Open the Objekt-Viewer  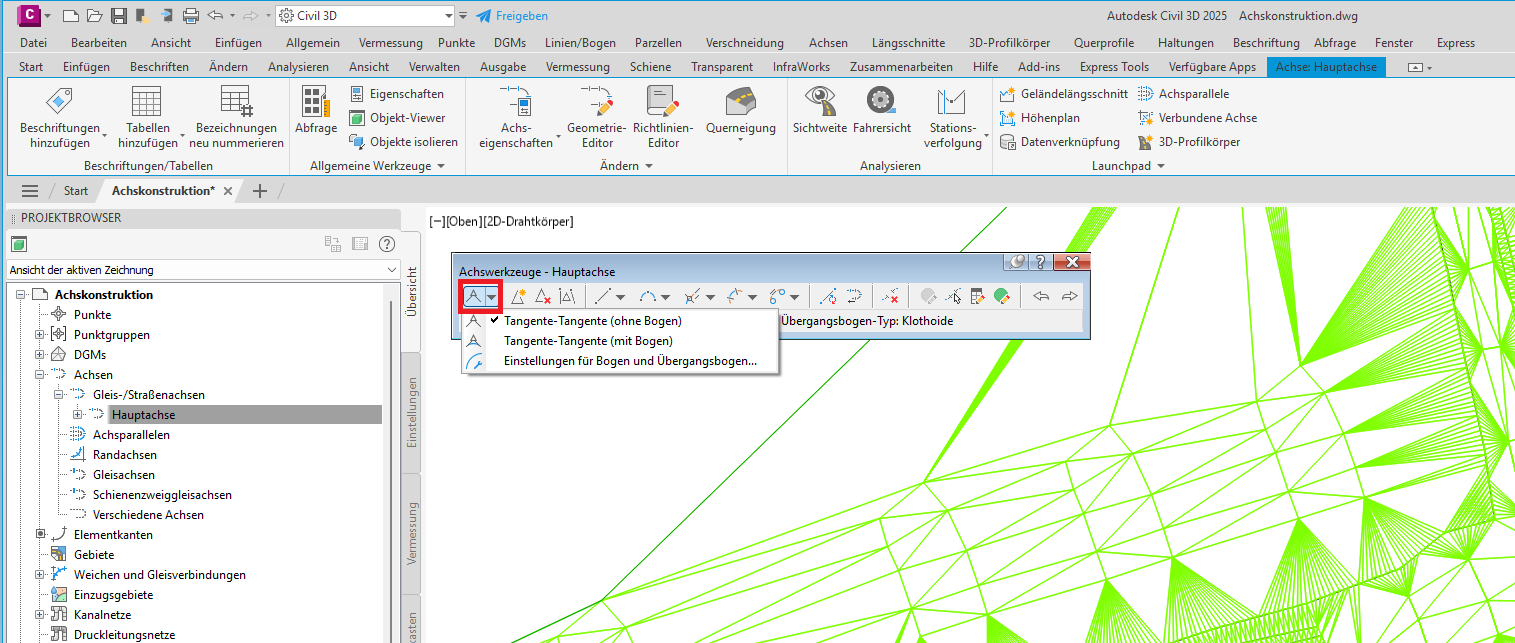(397, 118)
